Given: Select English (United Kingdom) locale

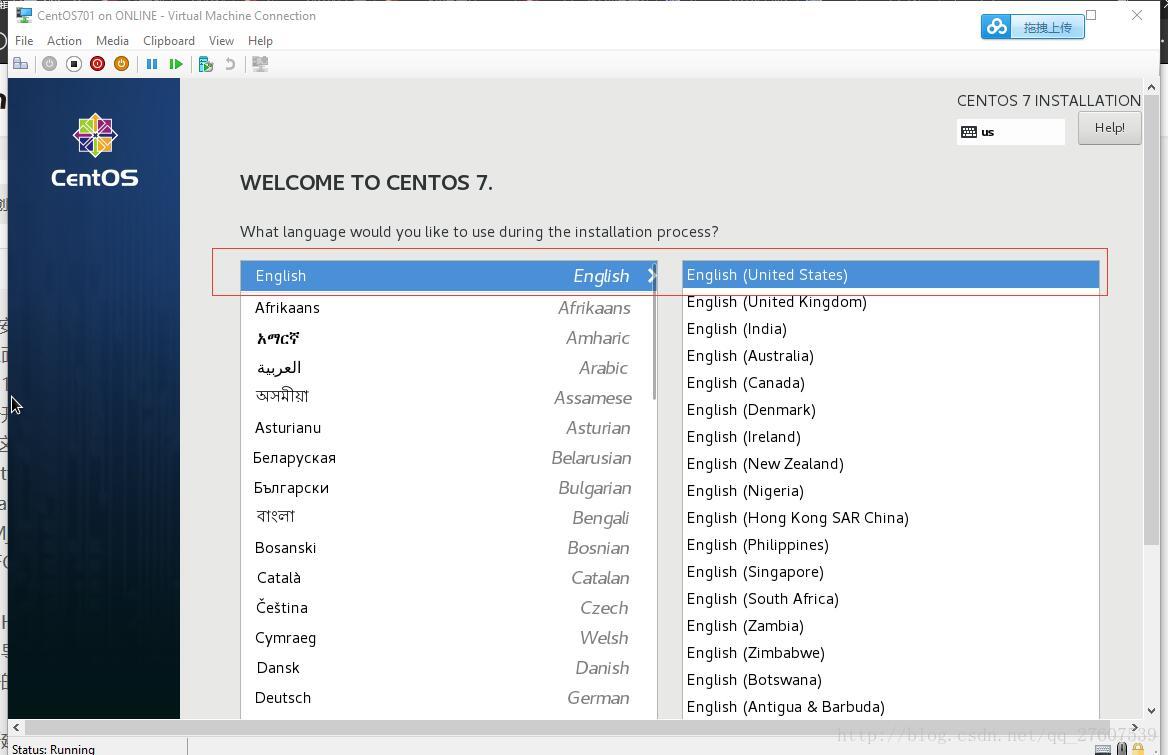Looking at the screenshot, I should tap(890, 302).
